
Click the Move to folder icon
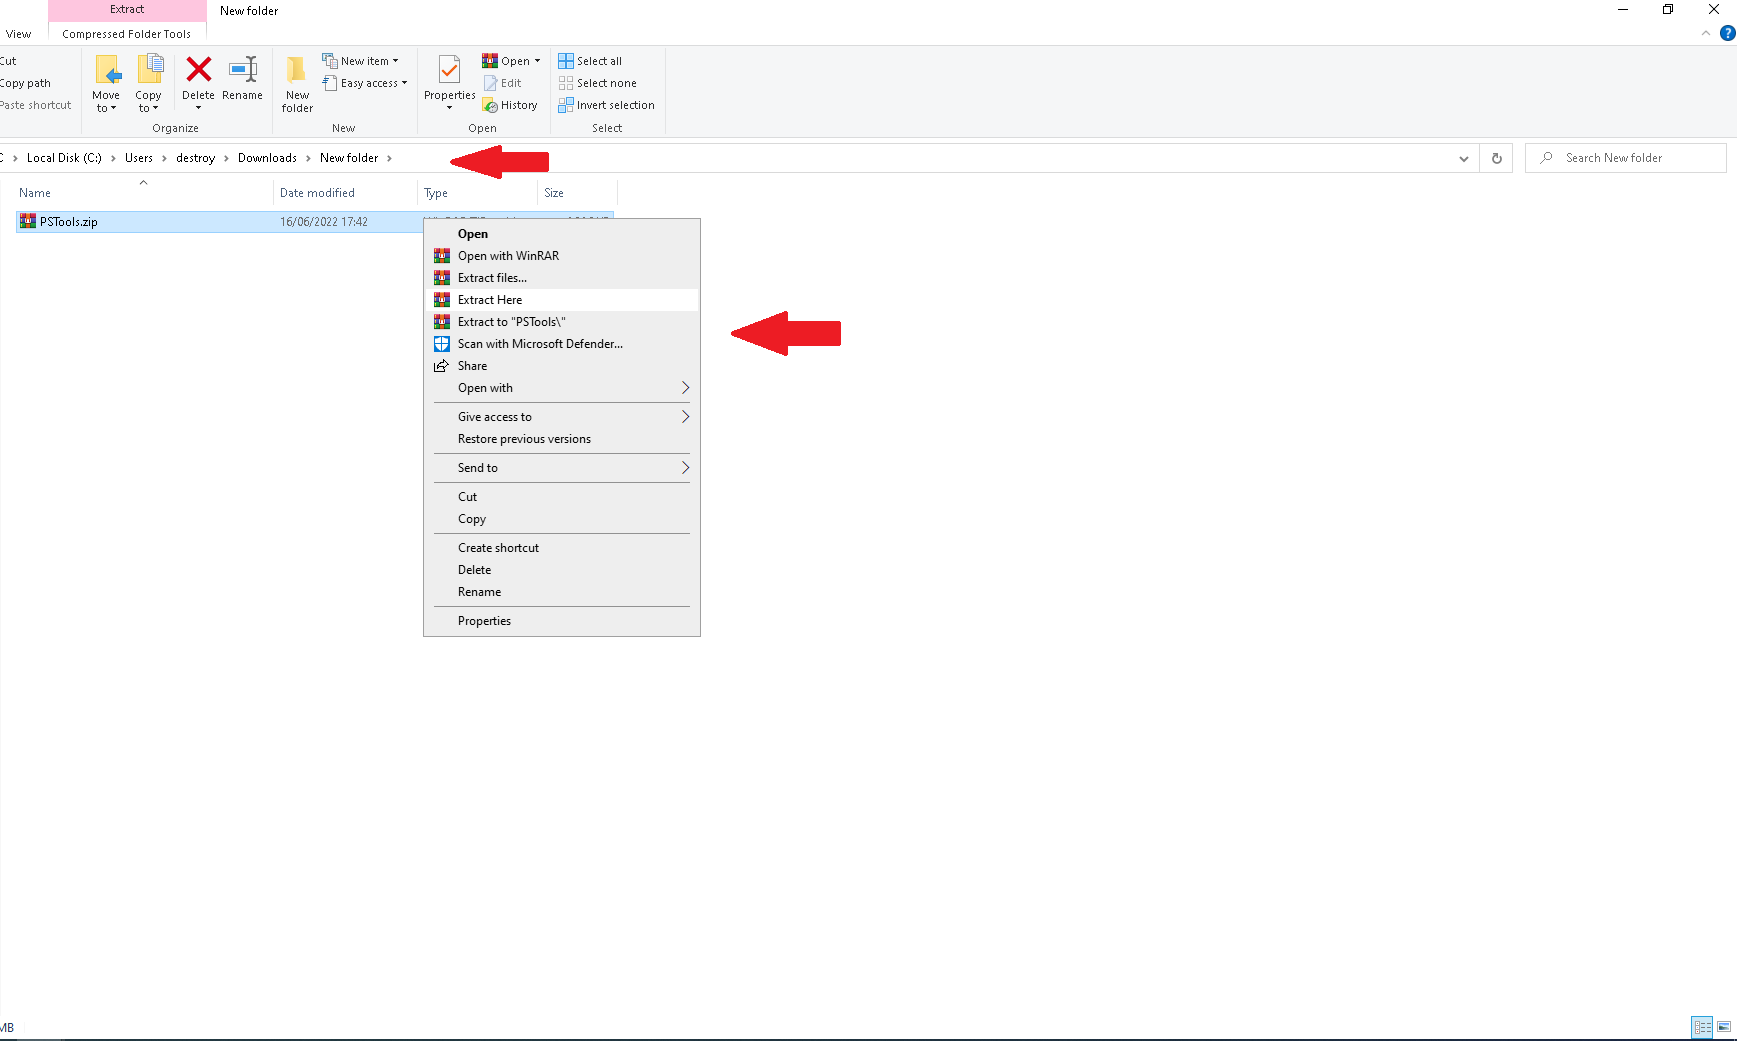click(107, 70)
